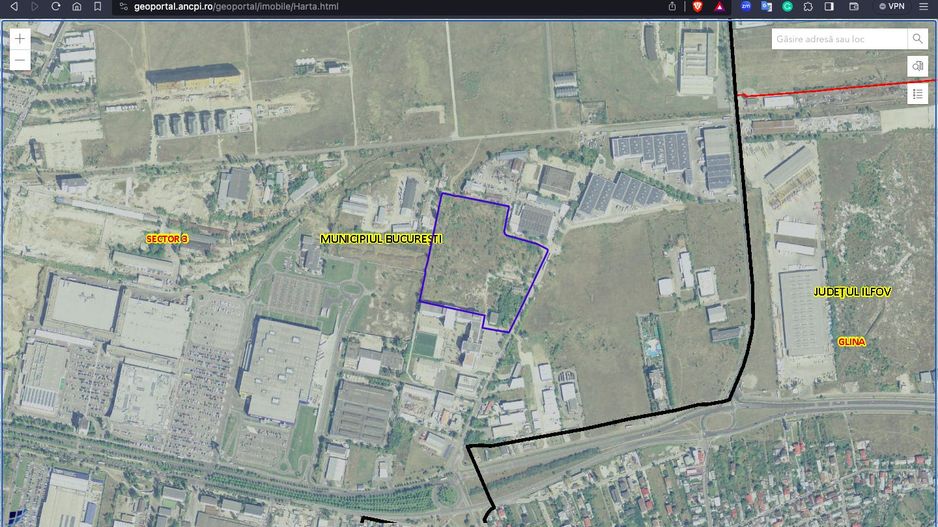Go forward in browser history
This screenshot has width=938, height=527.
(35, 7)
